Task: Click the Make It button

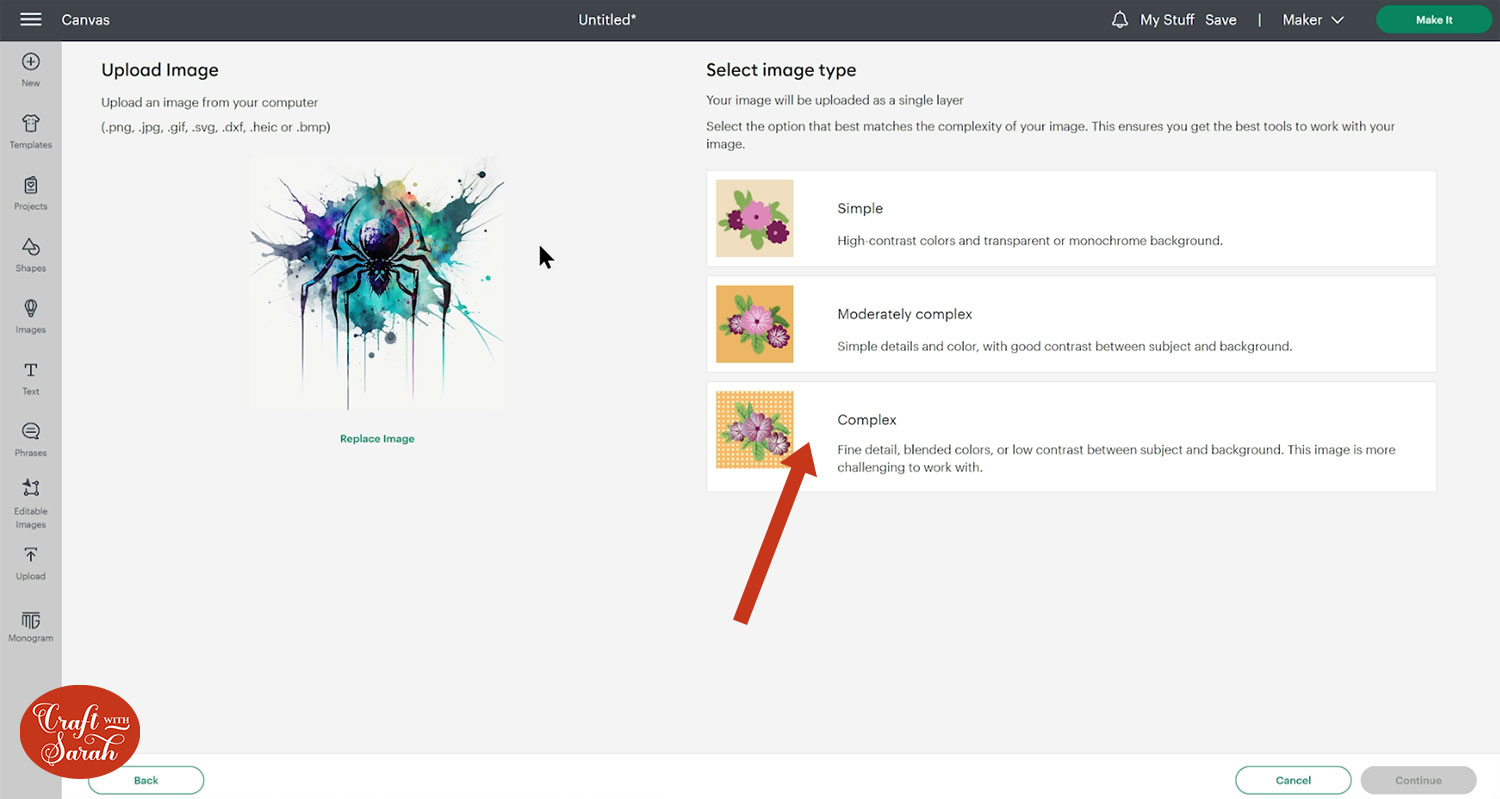Action: click(x=1434, y=20)
